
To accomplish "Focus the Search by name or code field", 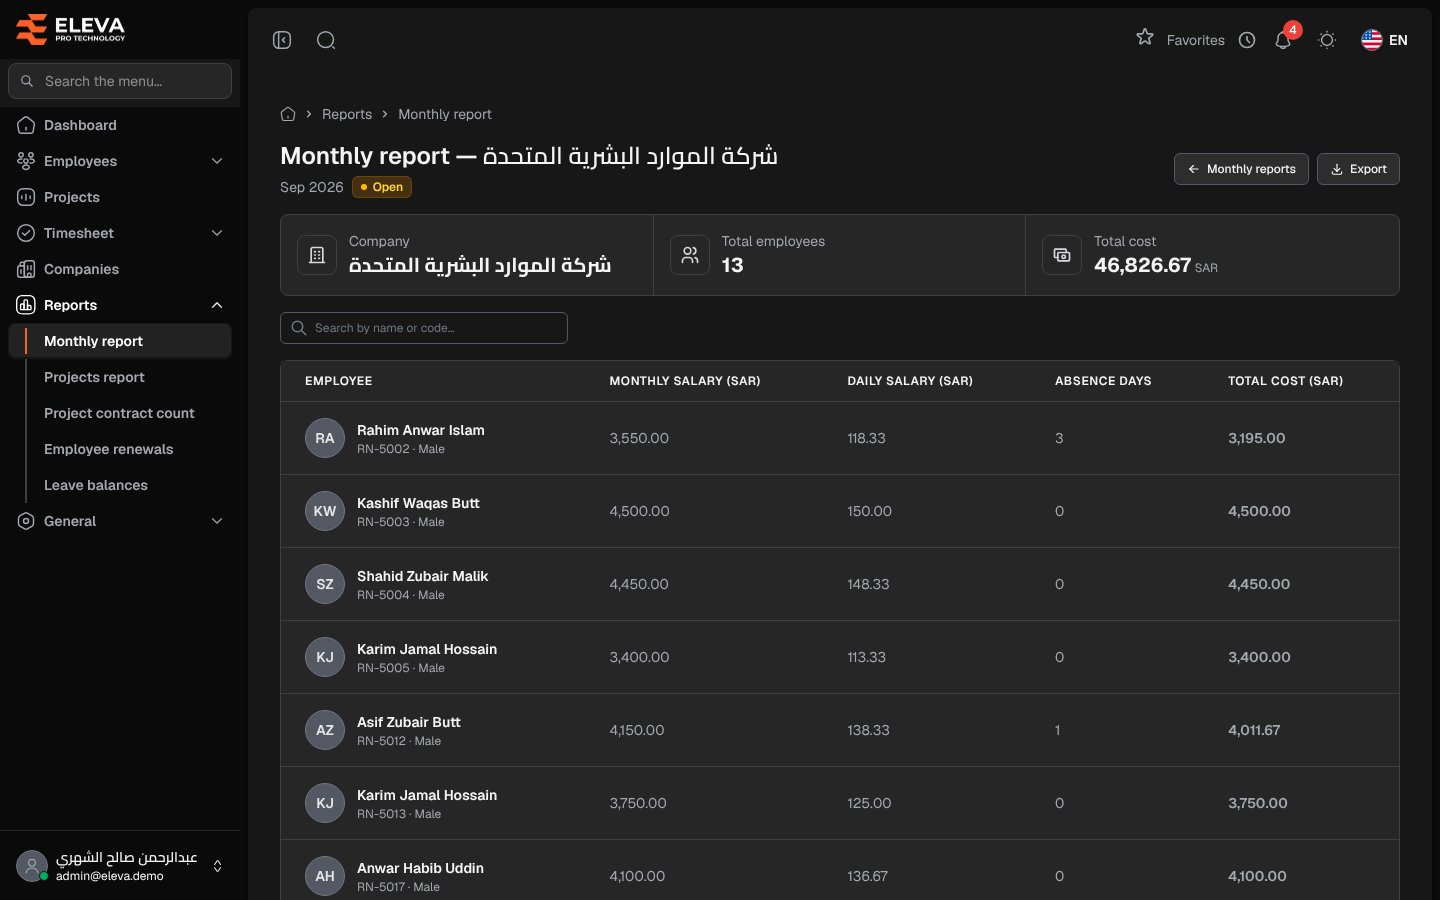I will click(x=424, y=328).
